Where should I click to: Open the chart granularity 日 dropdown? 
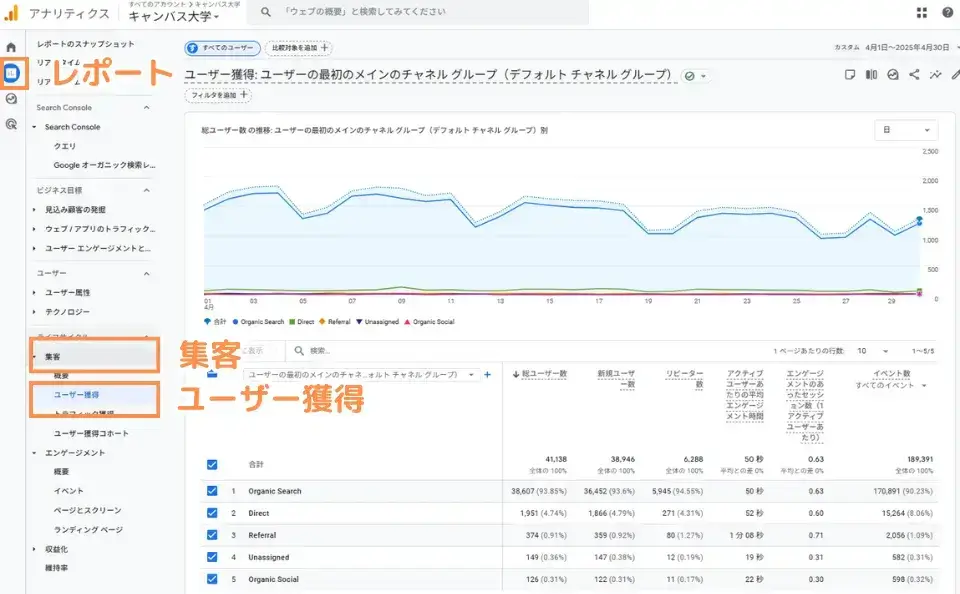pyautogui.click(x=906, y=130)
